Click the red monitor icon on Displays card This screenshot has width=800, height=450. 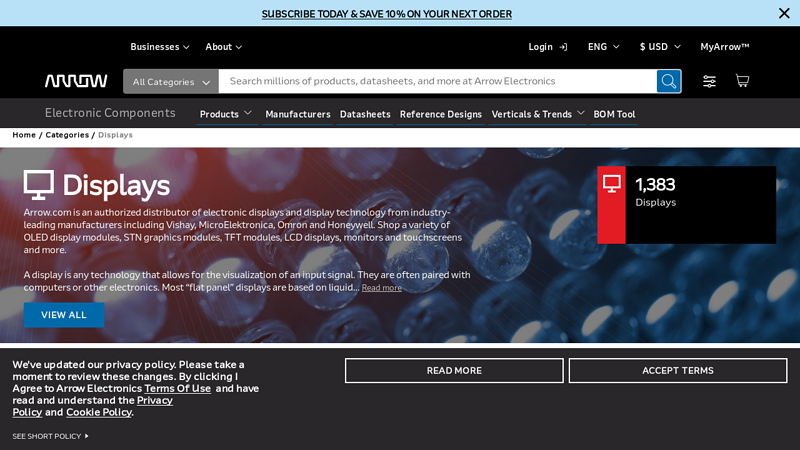[x=612, y=184]
